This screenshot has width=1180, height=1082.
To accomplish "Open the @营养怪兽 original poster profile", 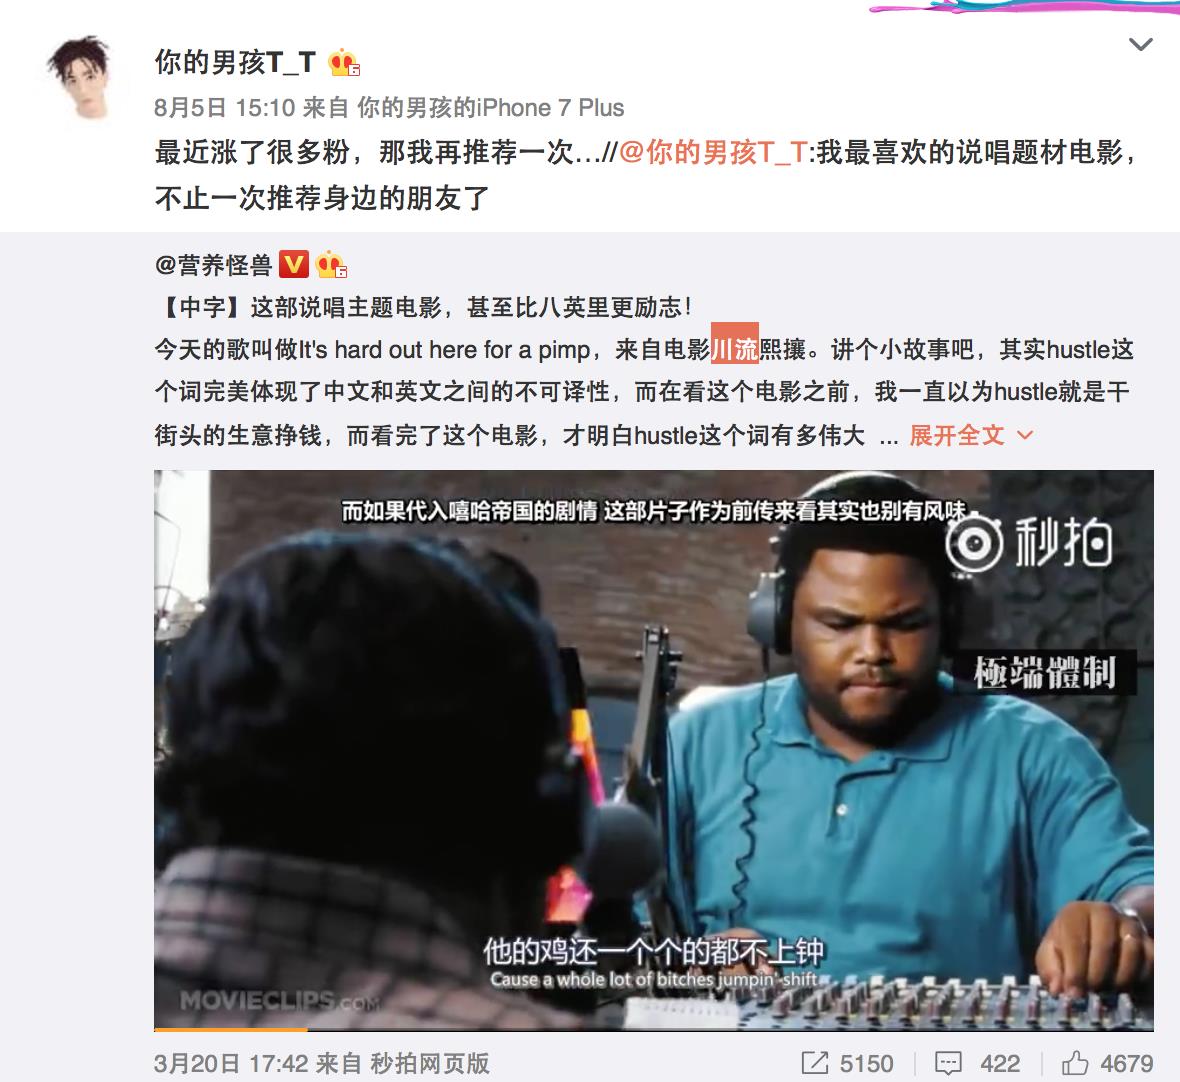I will pyautogui.click(x=213, y=266).
